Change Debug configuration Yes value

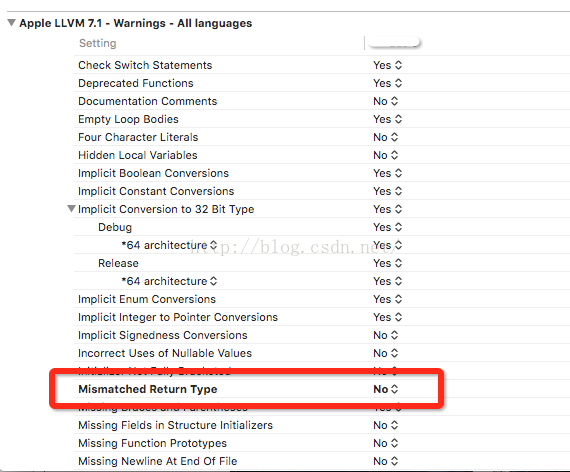(388, 227)
